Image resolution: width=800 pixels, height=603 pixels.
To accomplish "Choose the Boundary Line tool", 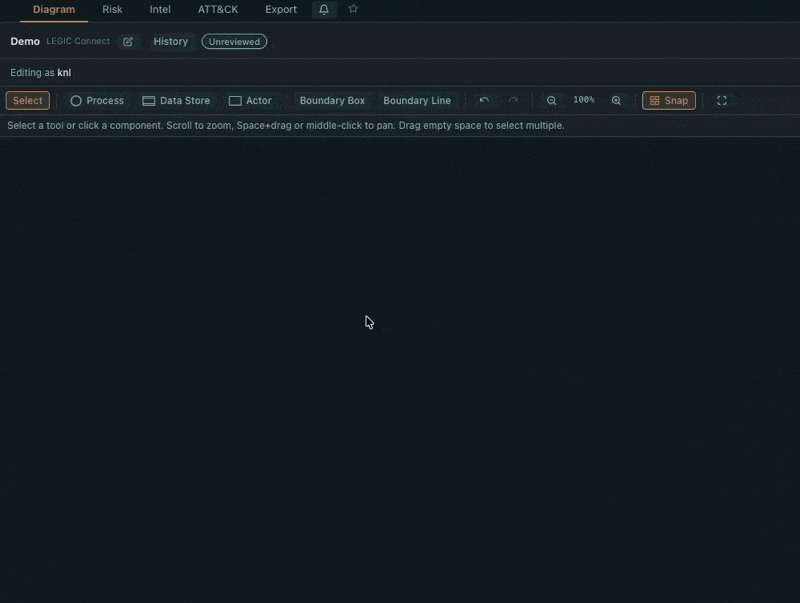I will (417, 100).
